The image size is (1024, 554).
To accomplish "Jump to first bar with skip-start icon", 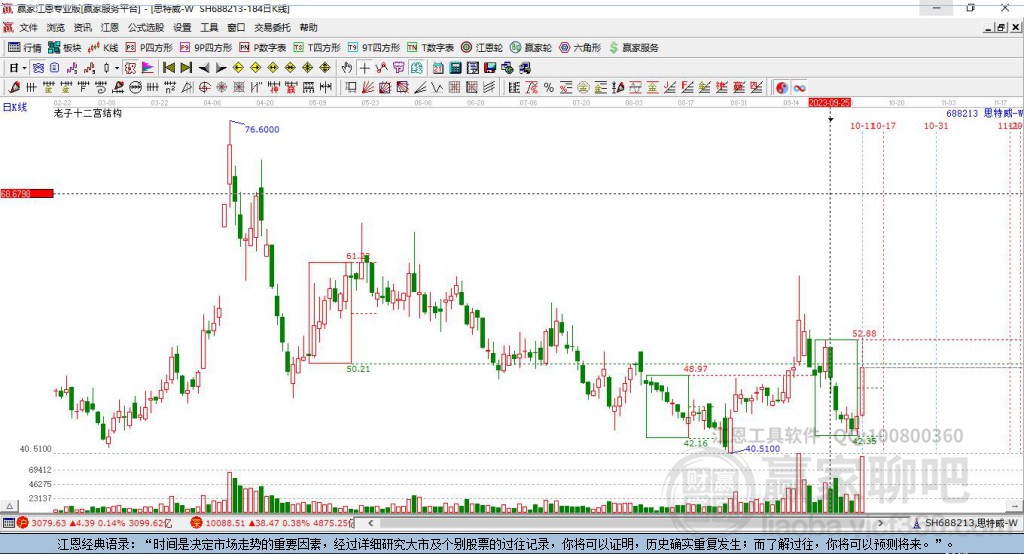I will click(168, 67).
